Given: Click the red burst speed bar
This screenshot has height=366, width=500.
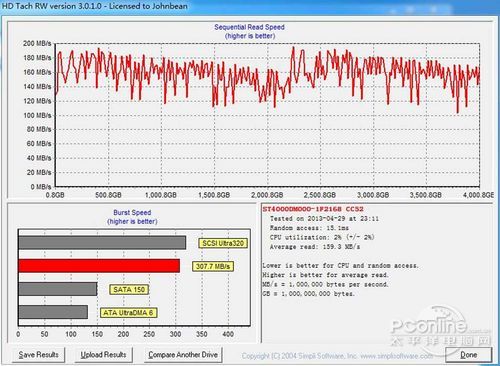Looking at the screenshot, I should (99, 266).
